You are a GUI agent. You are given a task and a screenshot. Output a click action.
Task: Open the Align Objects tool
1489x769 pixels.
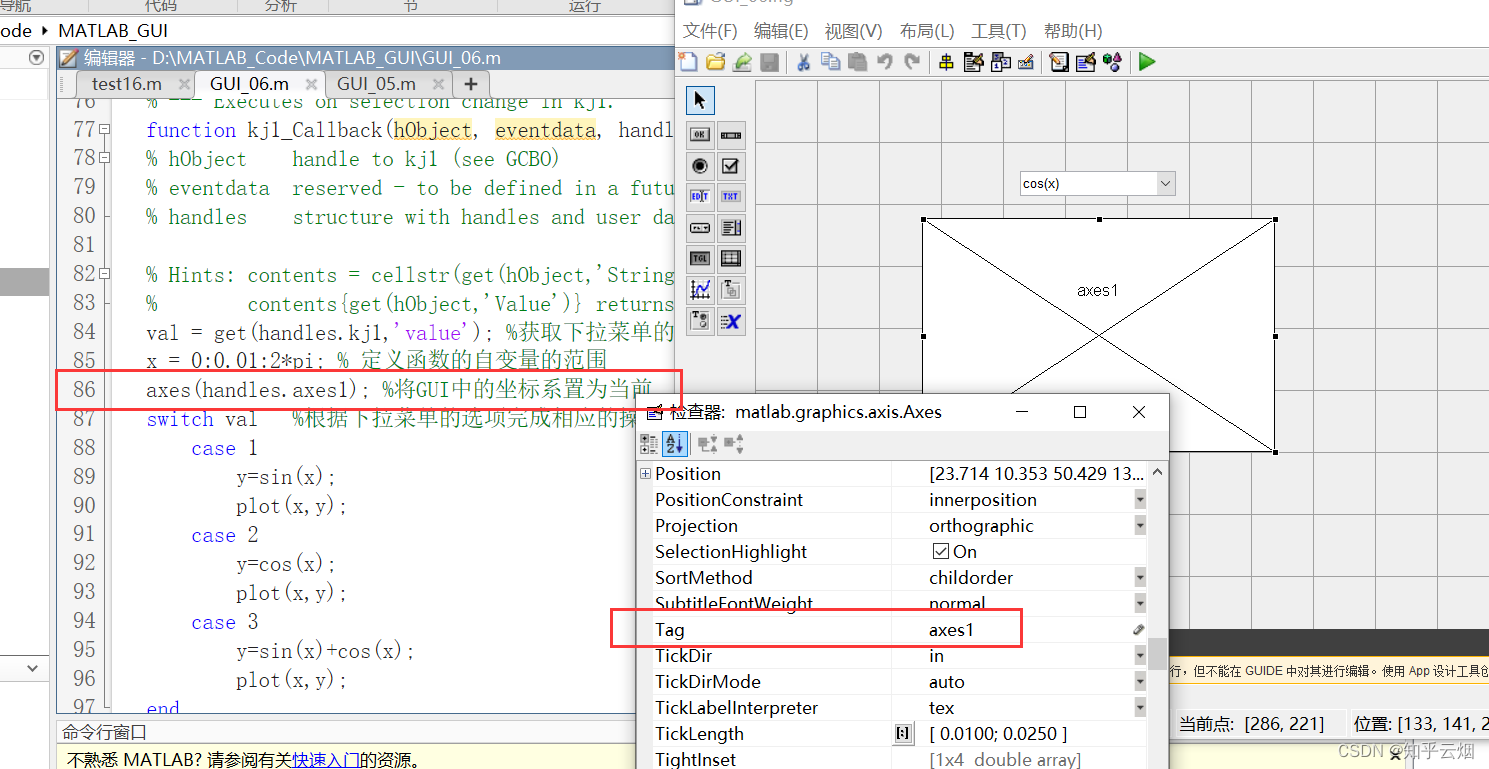[946, 62]
